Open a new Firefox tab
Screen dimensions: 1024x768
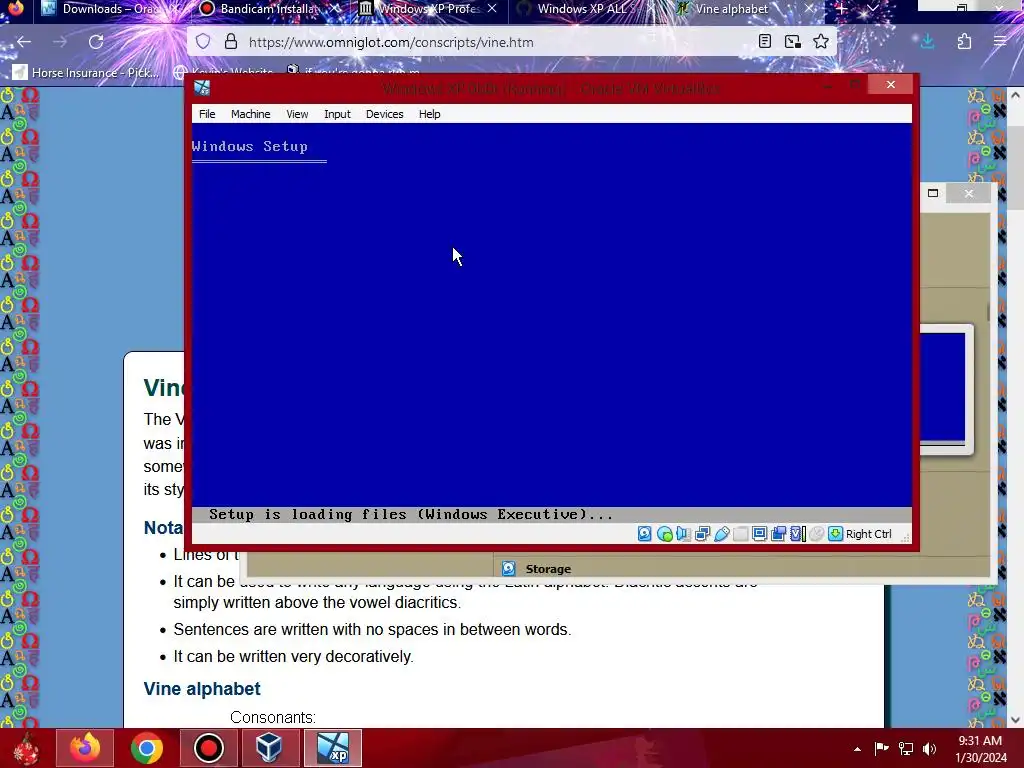[842, 8]
